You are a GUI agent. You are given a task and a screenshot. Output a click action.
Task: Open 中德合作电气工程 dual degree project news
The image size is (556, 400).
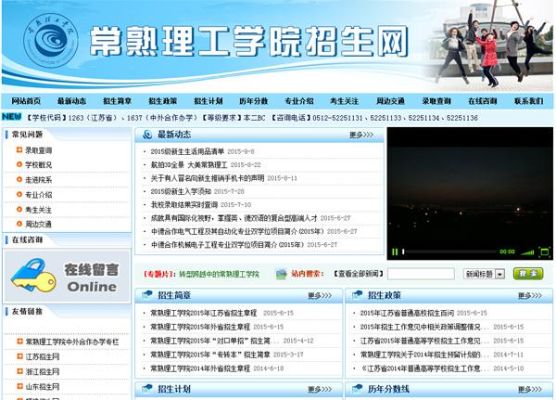(x=237, y=232)
